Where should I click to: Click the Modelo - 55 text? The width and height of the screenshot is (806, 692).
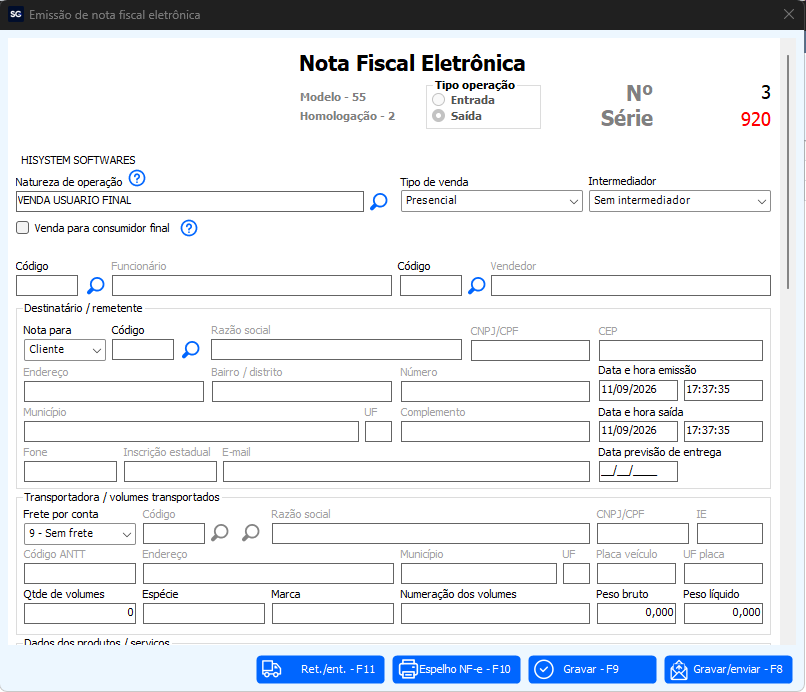[x=333, y=97]
